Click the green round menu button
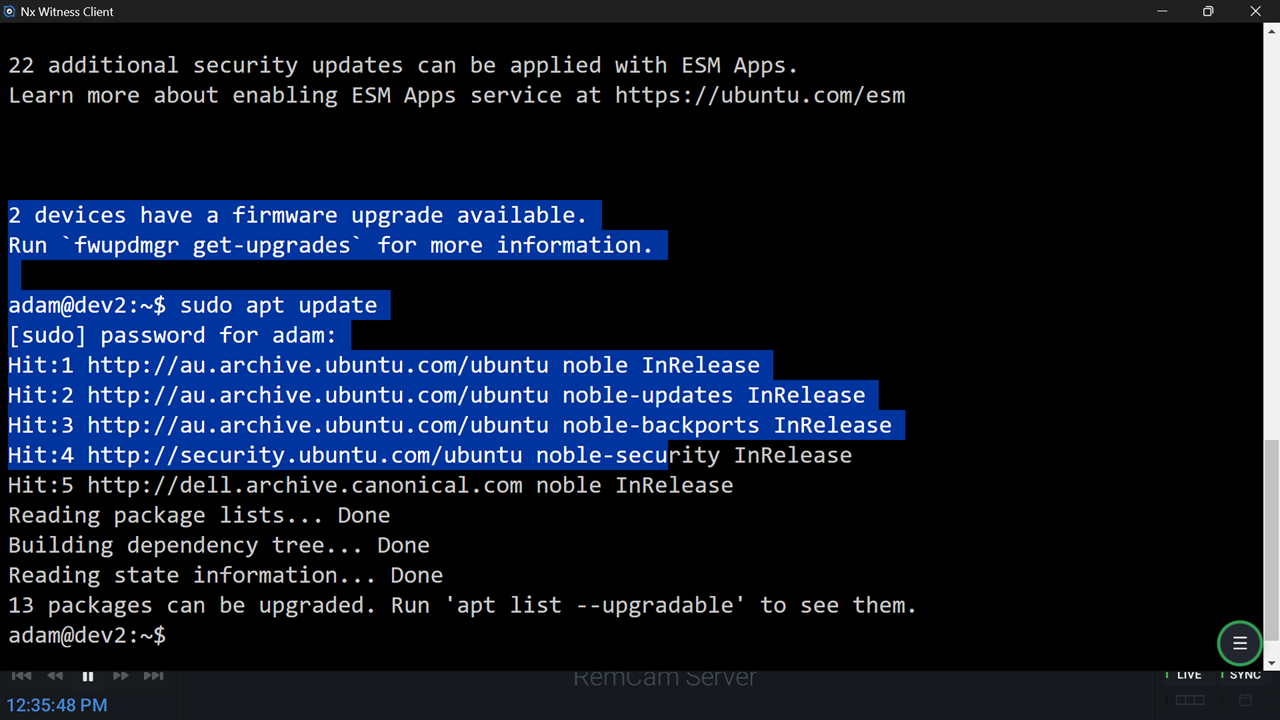The image size is (1280, 720). click(1239, 643)
